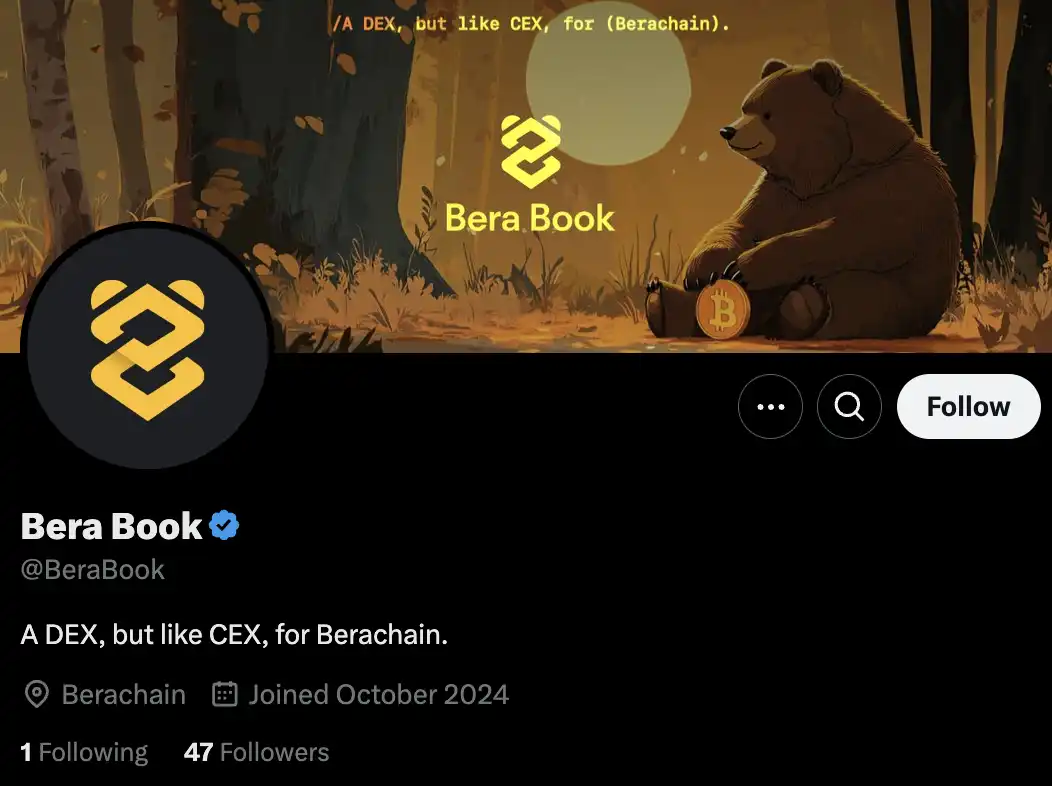Click the pale moon circle in banner
The image size is (1052, 786).
(x=608, y=84)
